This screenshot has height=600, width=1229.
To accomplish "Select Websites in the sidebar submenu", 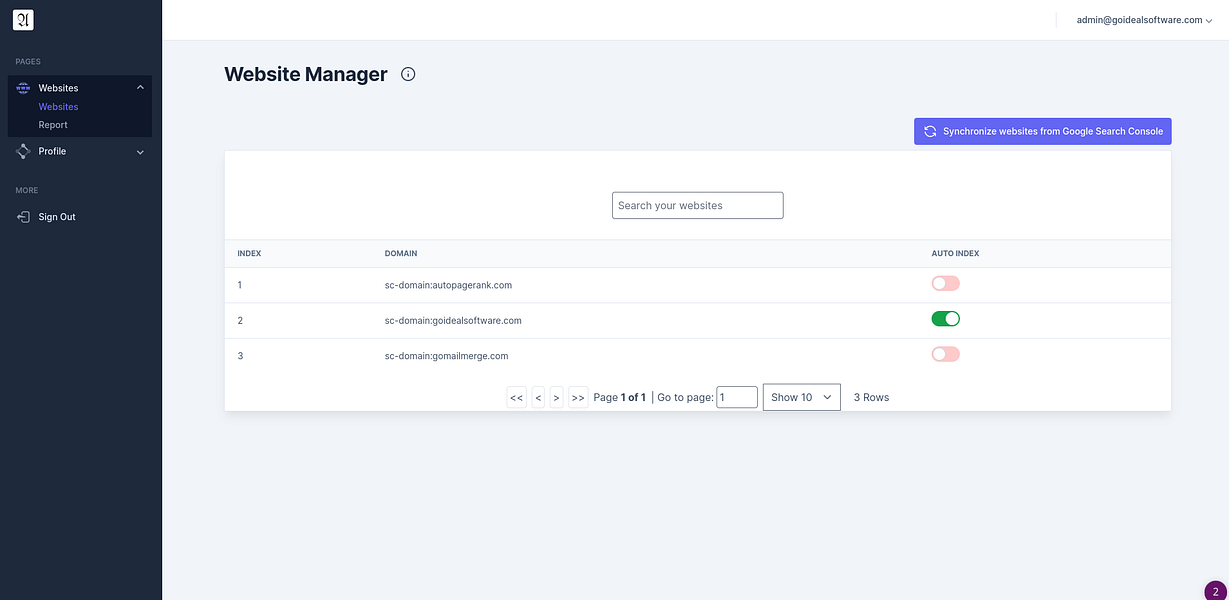I will coord(58,106).
